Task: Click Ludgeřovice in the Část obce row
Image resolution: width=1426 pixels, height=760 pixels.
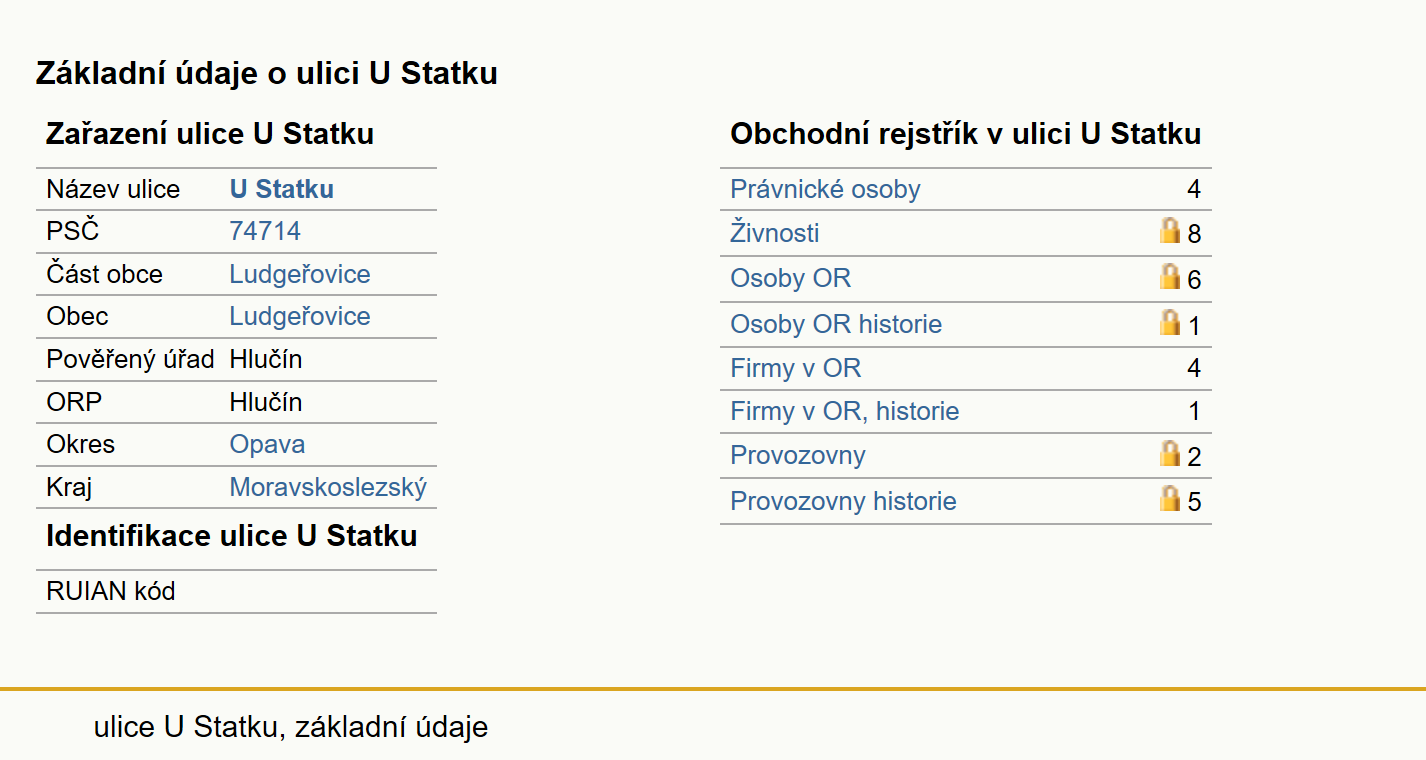Action: (300, 274)
